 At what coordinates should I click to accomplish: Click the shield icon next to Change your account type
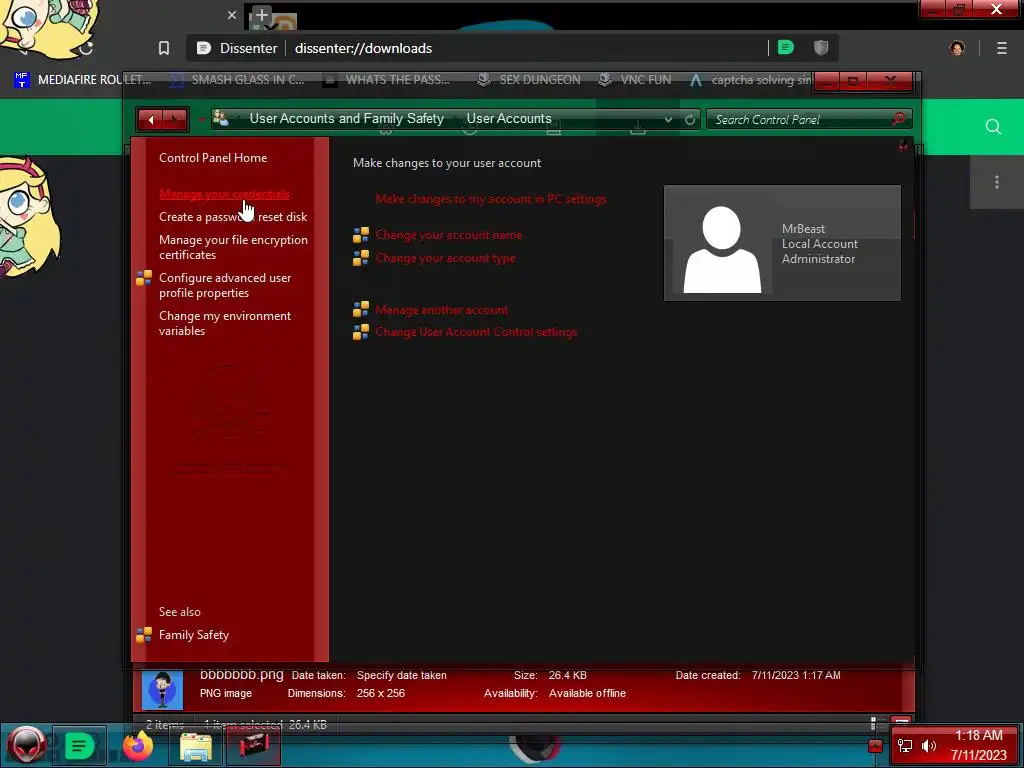pyautogui.click(x=360, y=258)
